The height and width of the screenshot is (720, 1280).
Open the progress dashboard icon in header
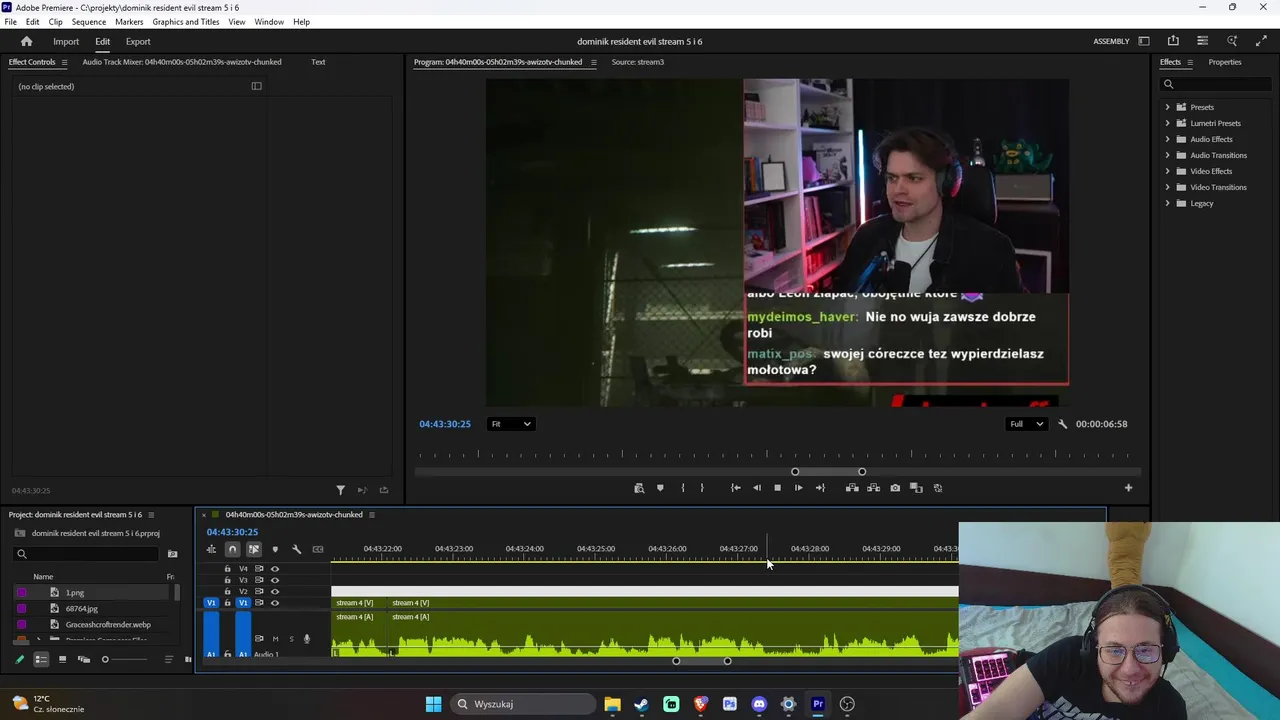(x=1202, y=41)
